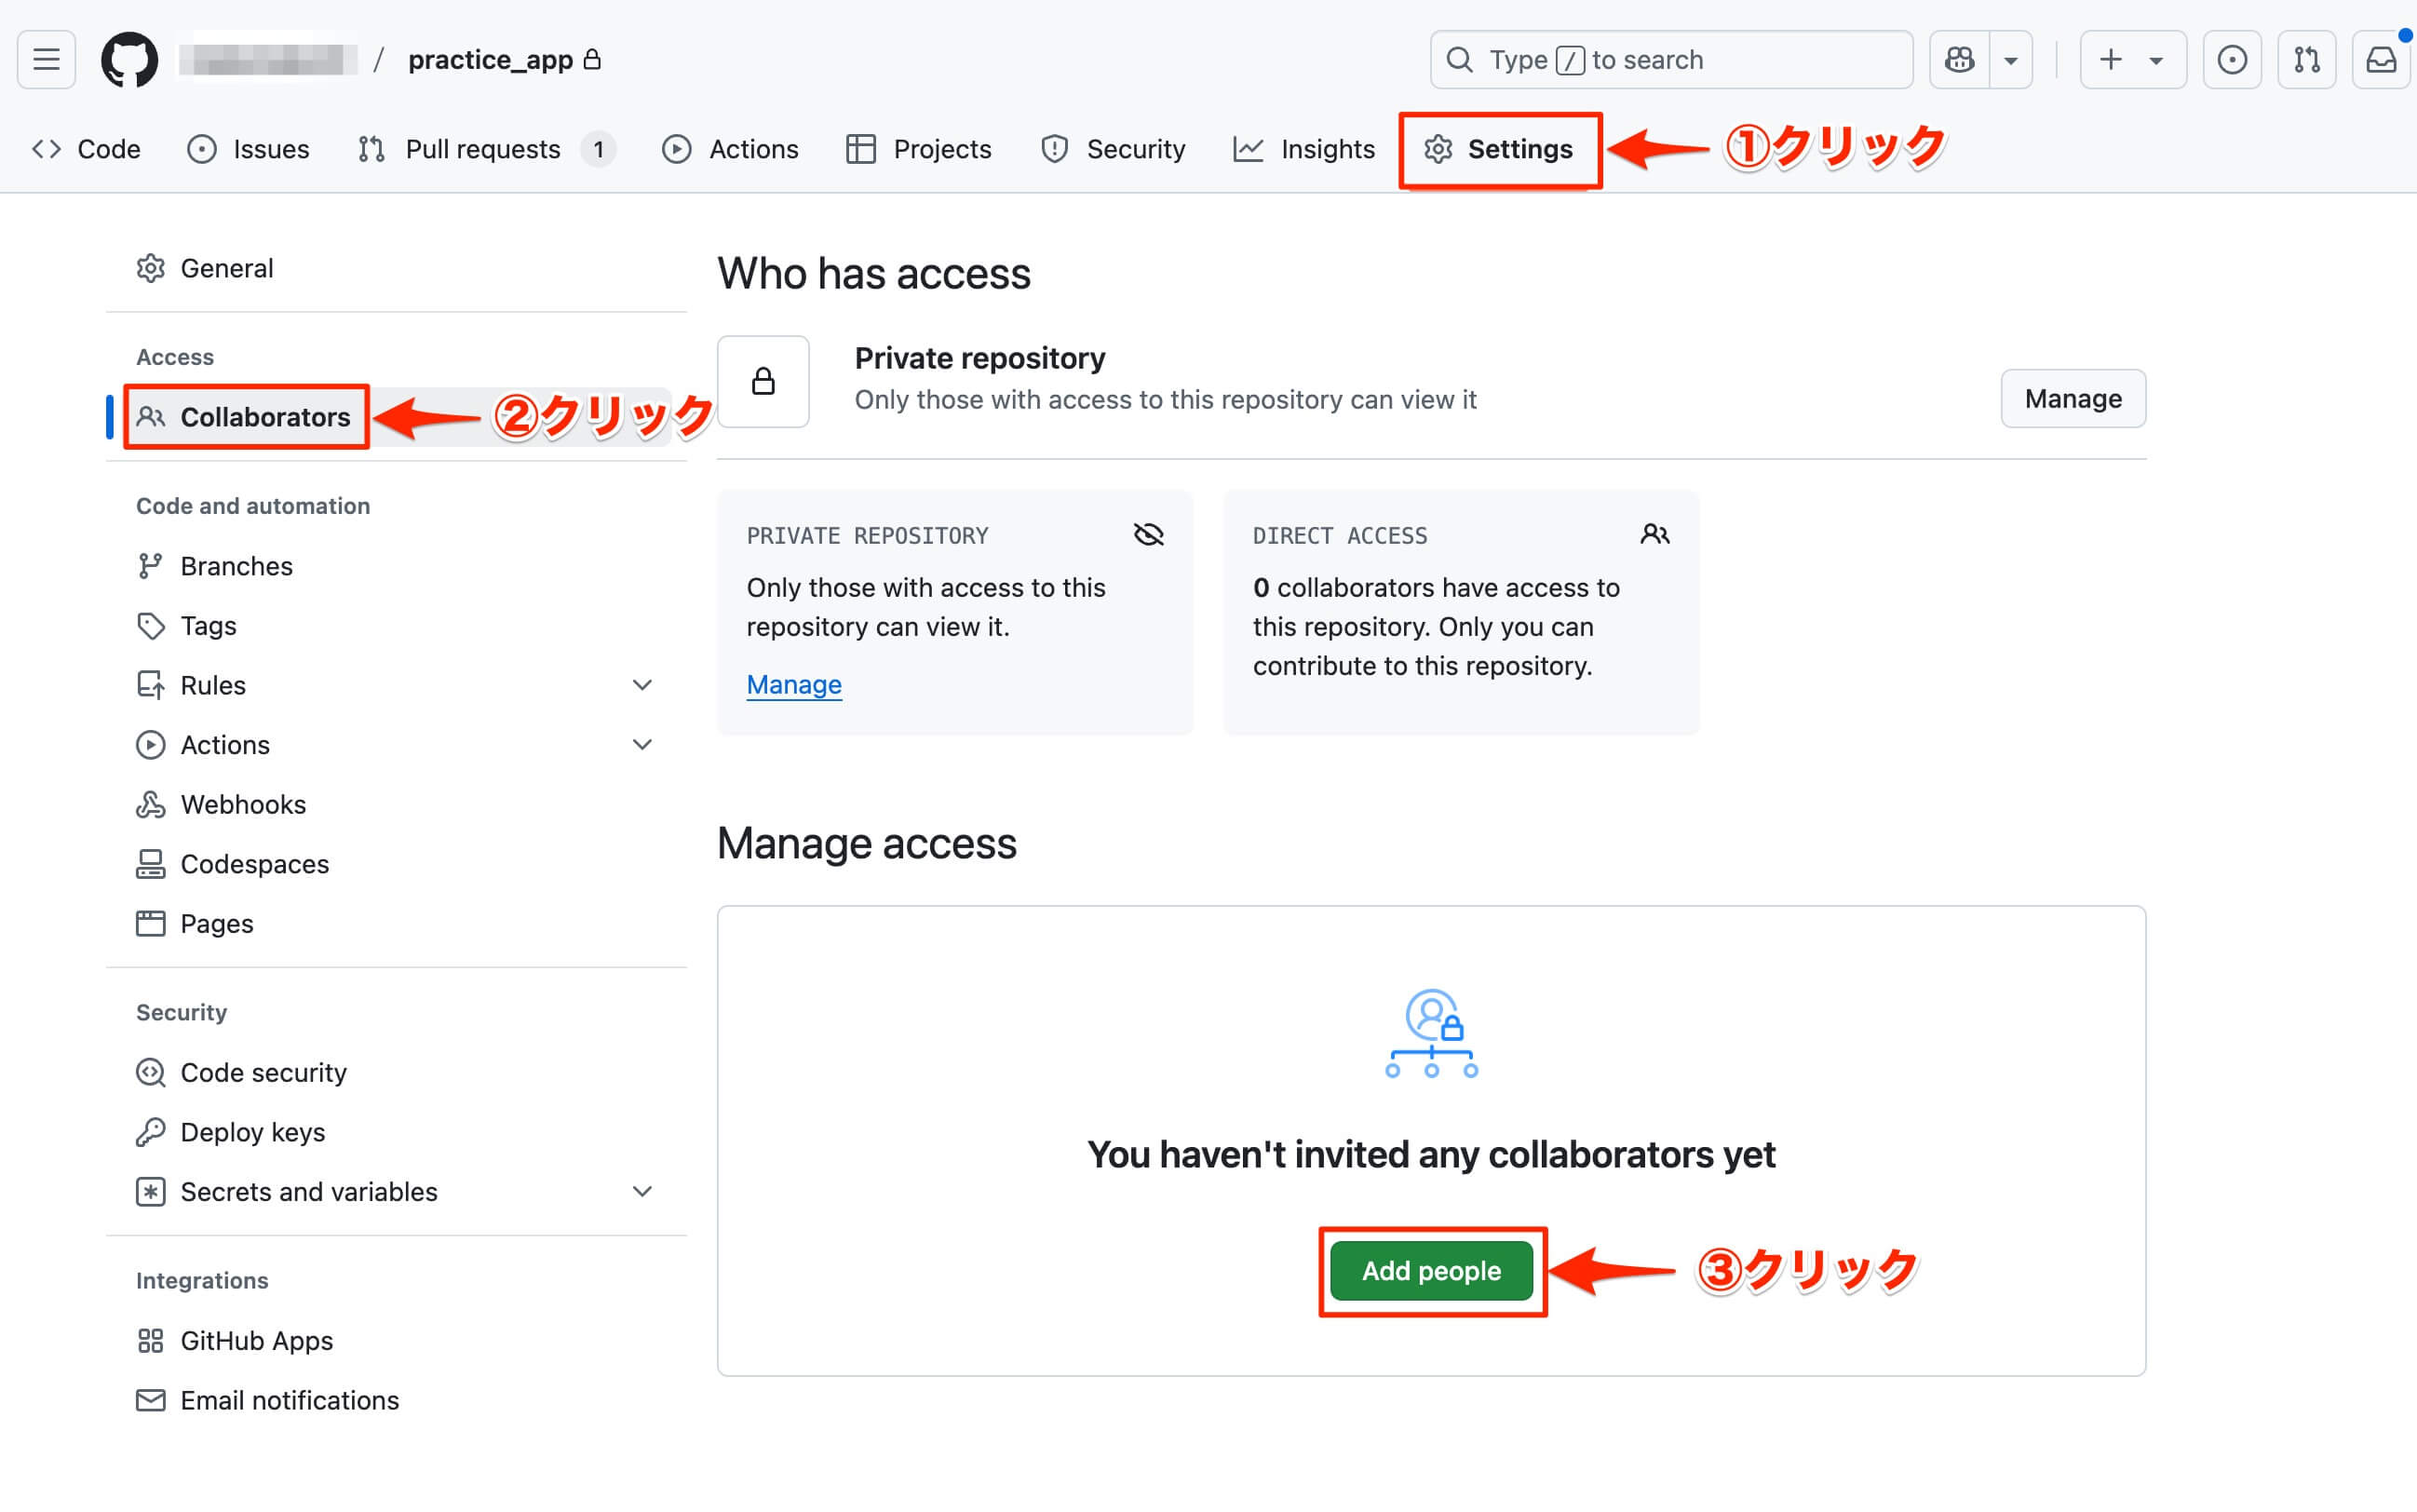Click the Private repository heading text
Viewport: 2417px width, 1512px height.
click(x=980, y=358)
